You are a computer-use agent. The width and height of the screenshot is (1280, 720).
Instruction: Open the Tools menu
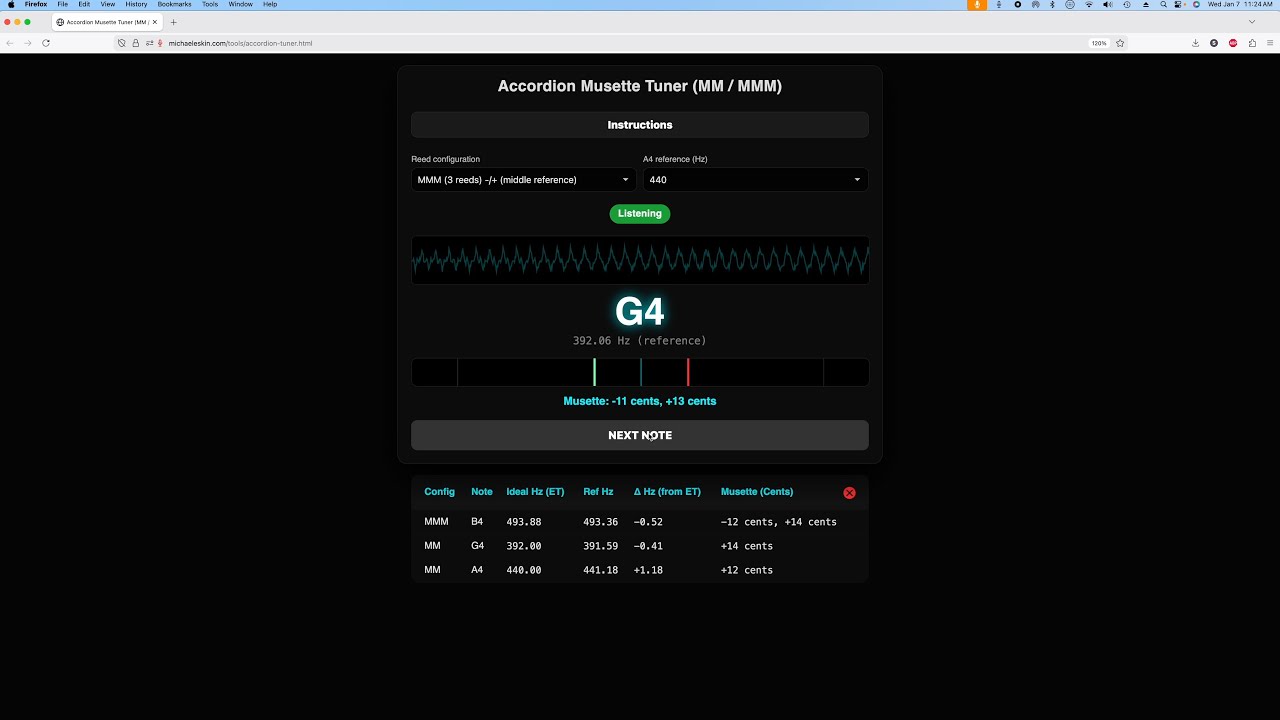[210, 4]
